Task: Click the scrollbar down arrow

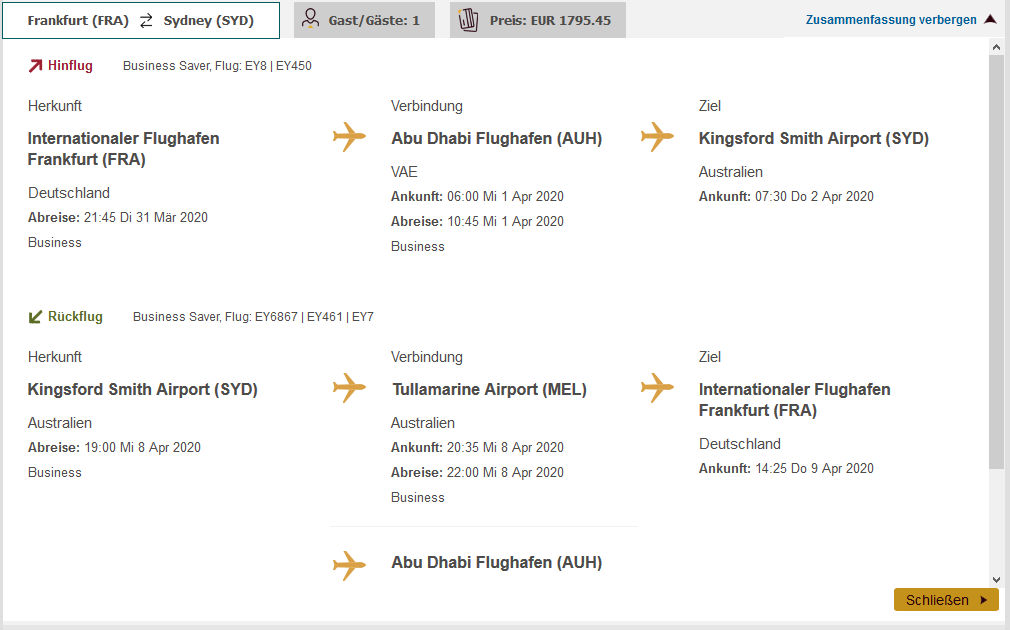Action: 995,579
